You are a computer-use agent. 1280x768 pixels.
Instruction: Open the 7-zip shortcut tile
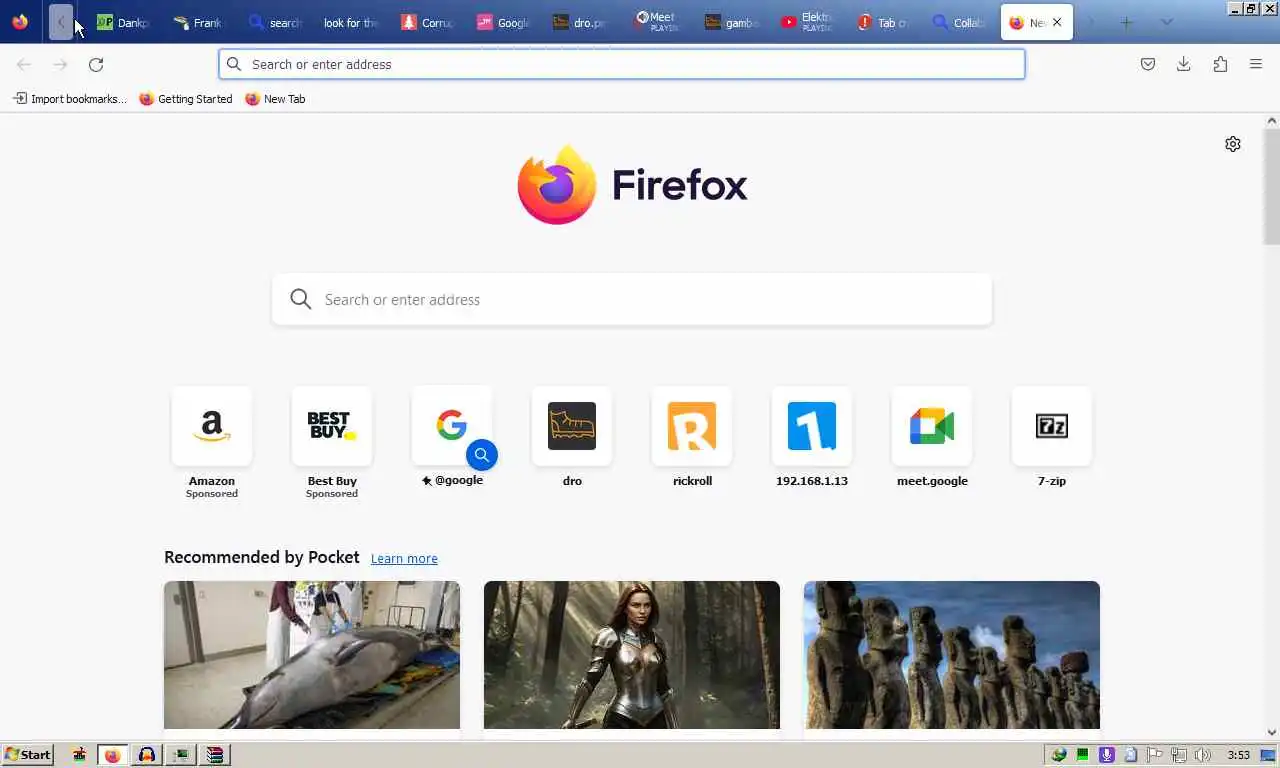pyautogui.click(x=1052, y=438)
